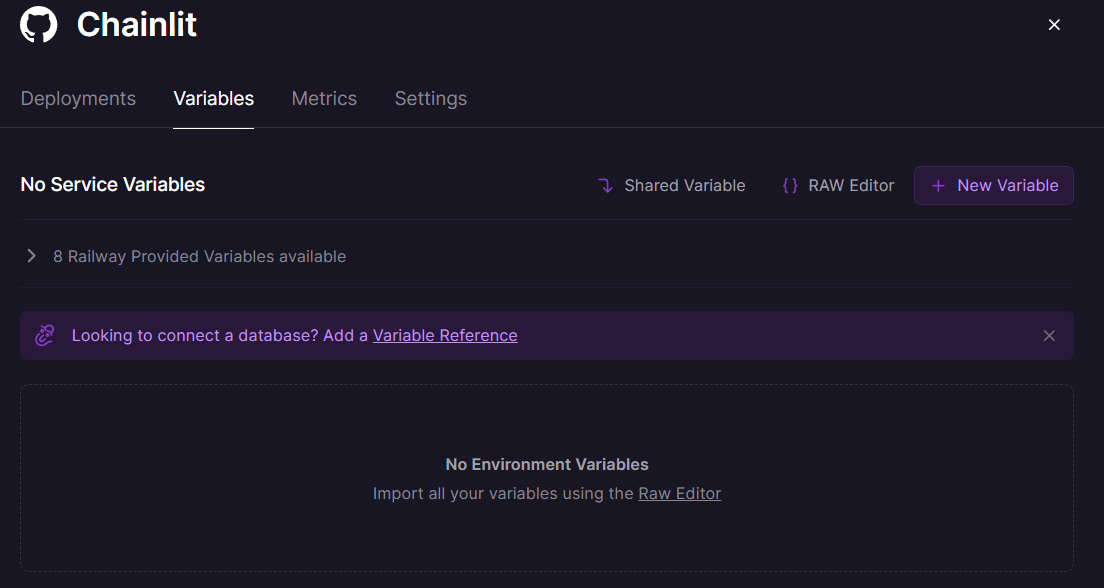Add a Shared Variable
Screen dimensions: 1104x588
click(672, 185)
